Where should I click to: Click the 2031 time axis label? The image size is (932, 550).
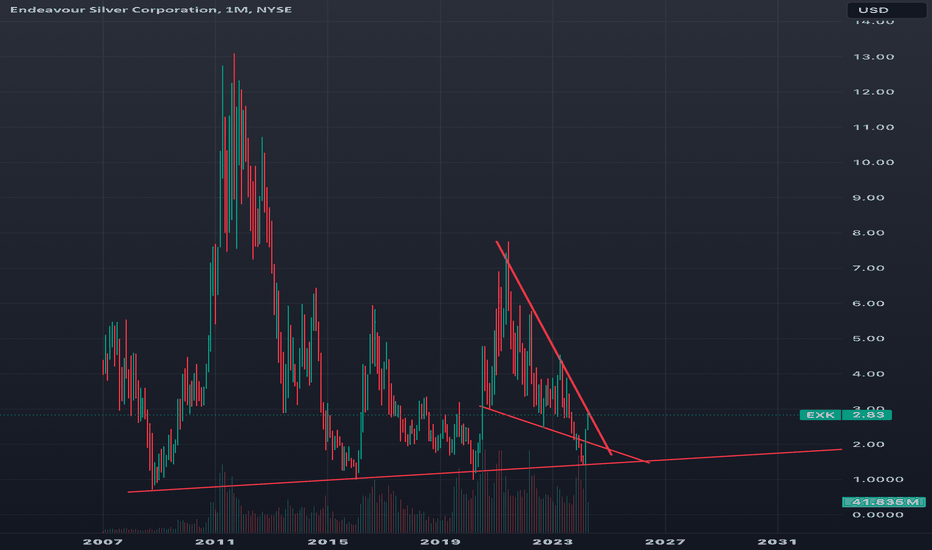click(777, 542)
